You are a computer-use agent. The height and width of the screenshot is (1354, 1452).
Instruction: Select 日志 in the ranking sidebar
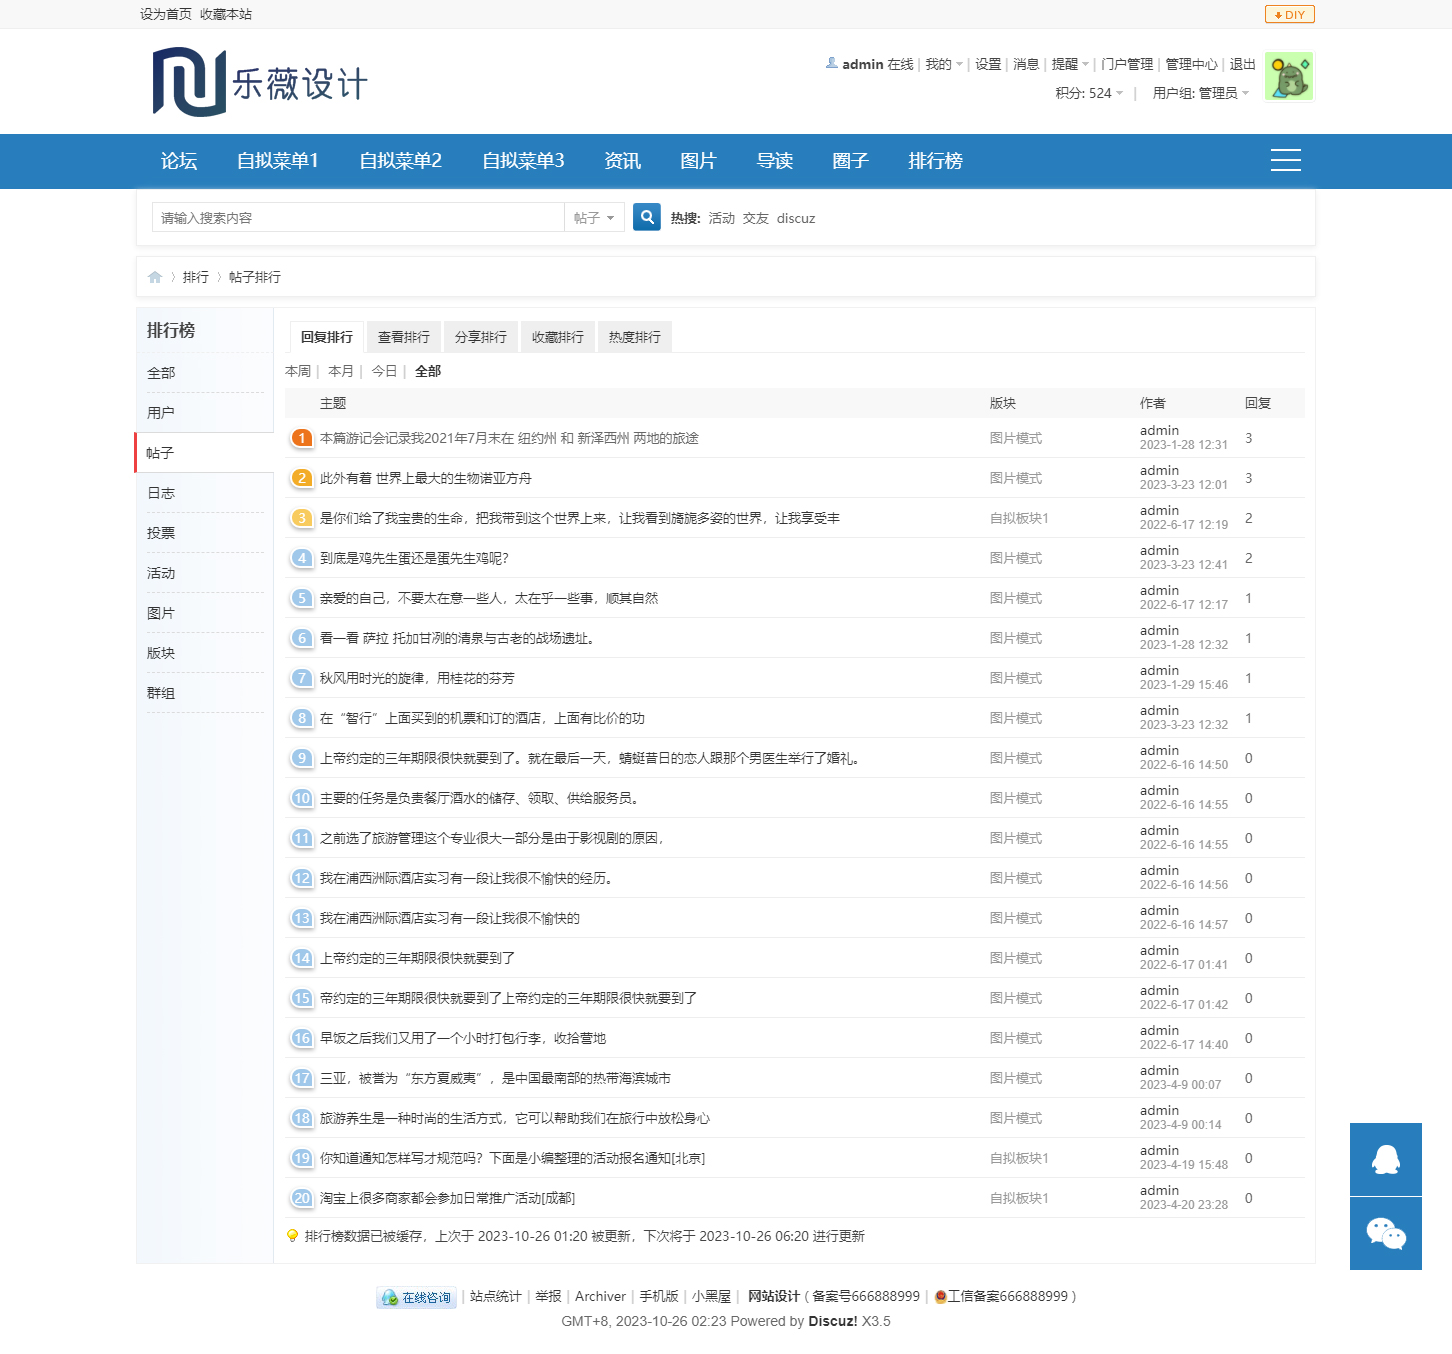point(161,493)
